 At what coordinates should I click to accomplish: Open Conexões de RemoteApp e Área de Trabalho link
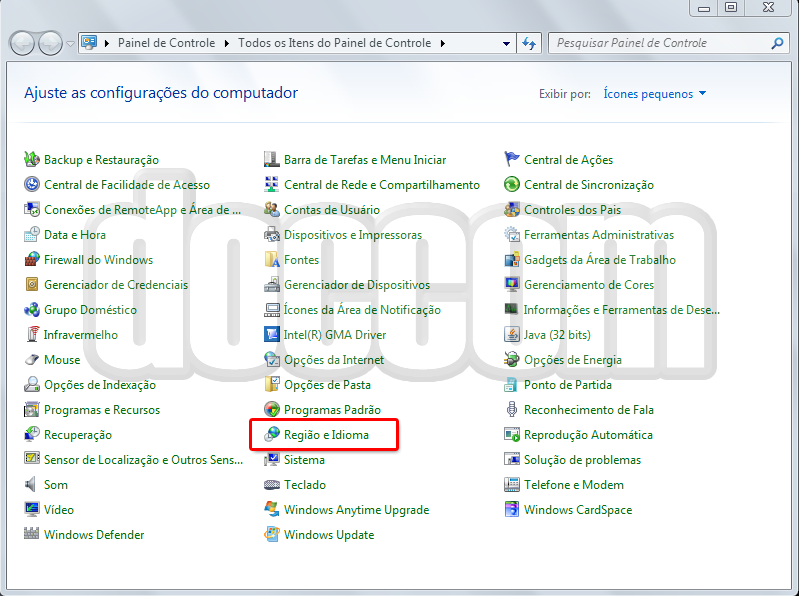pos(142,209)
